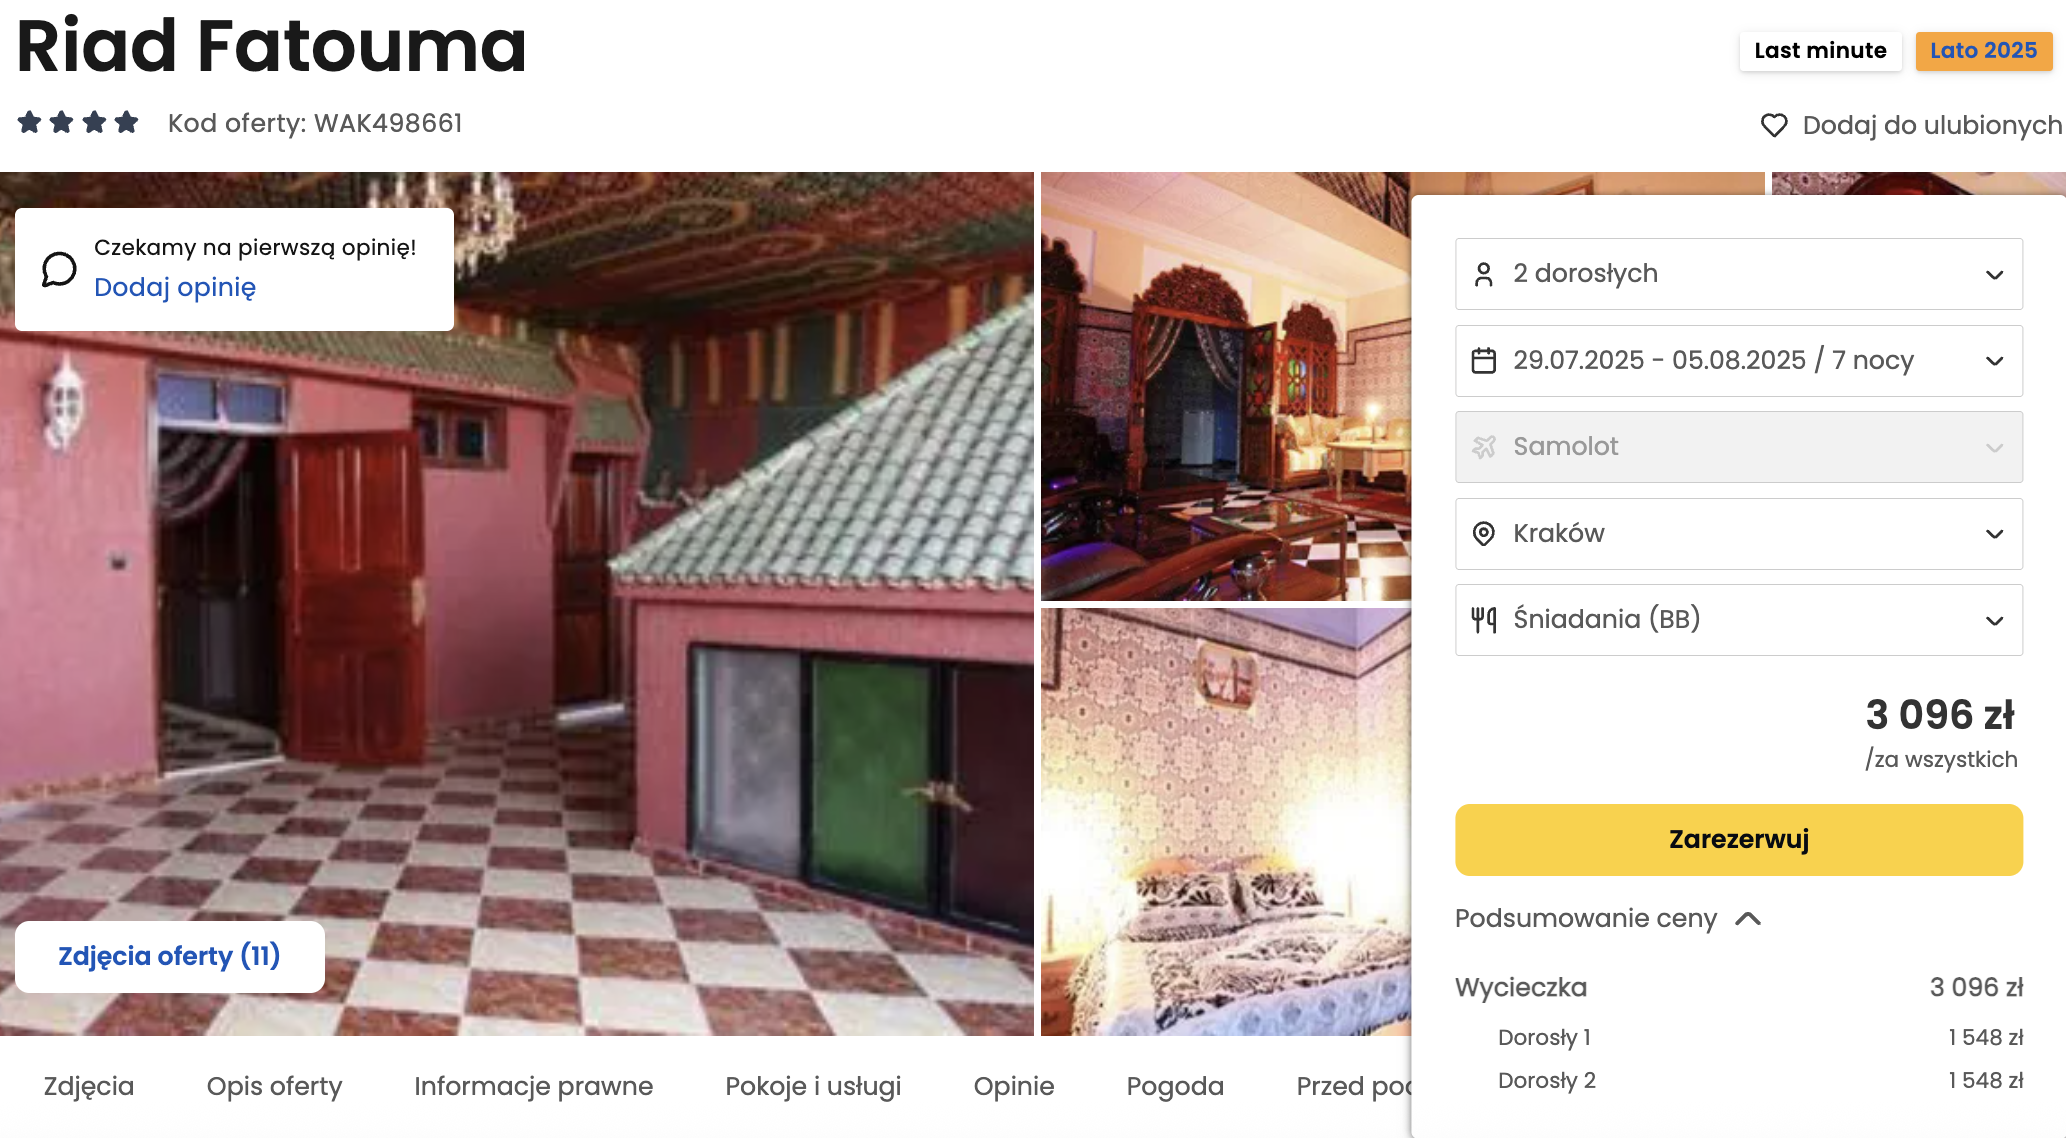Viewport: 2066px width, 1138px height.
Task: Click the Dodaj opinię link
Action: pyautogui.click(x=175, y=287)
